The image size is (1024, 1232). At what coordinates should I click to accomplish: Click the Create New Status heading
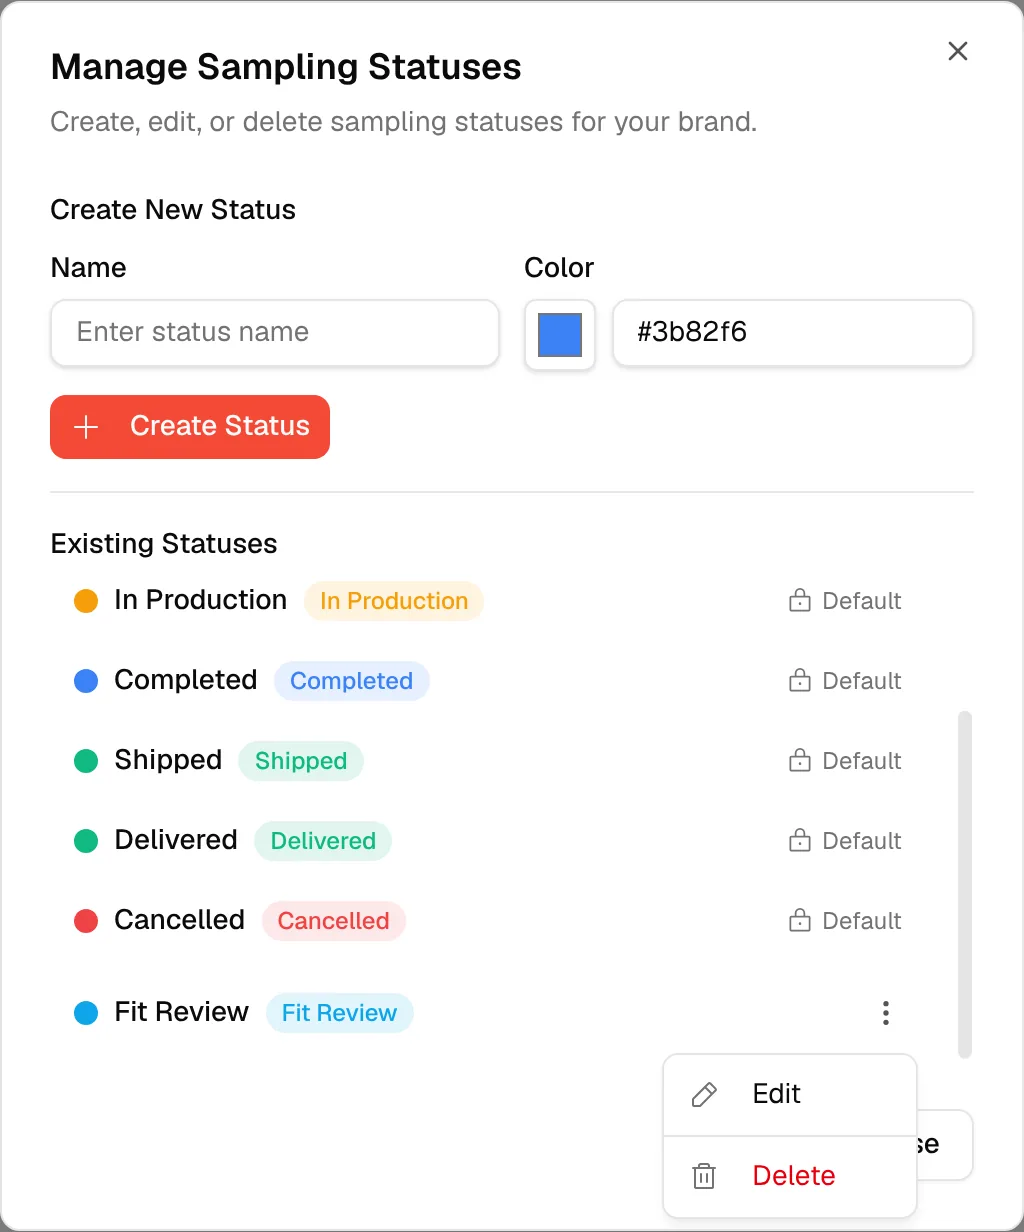(x=173, y=210)
